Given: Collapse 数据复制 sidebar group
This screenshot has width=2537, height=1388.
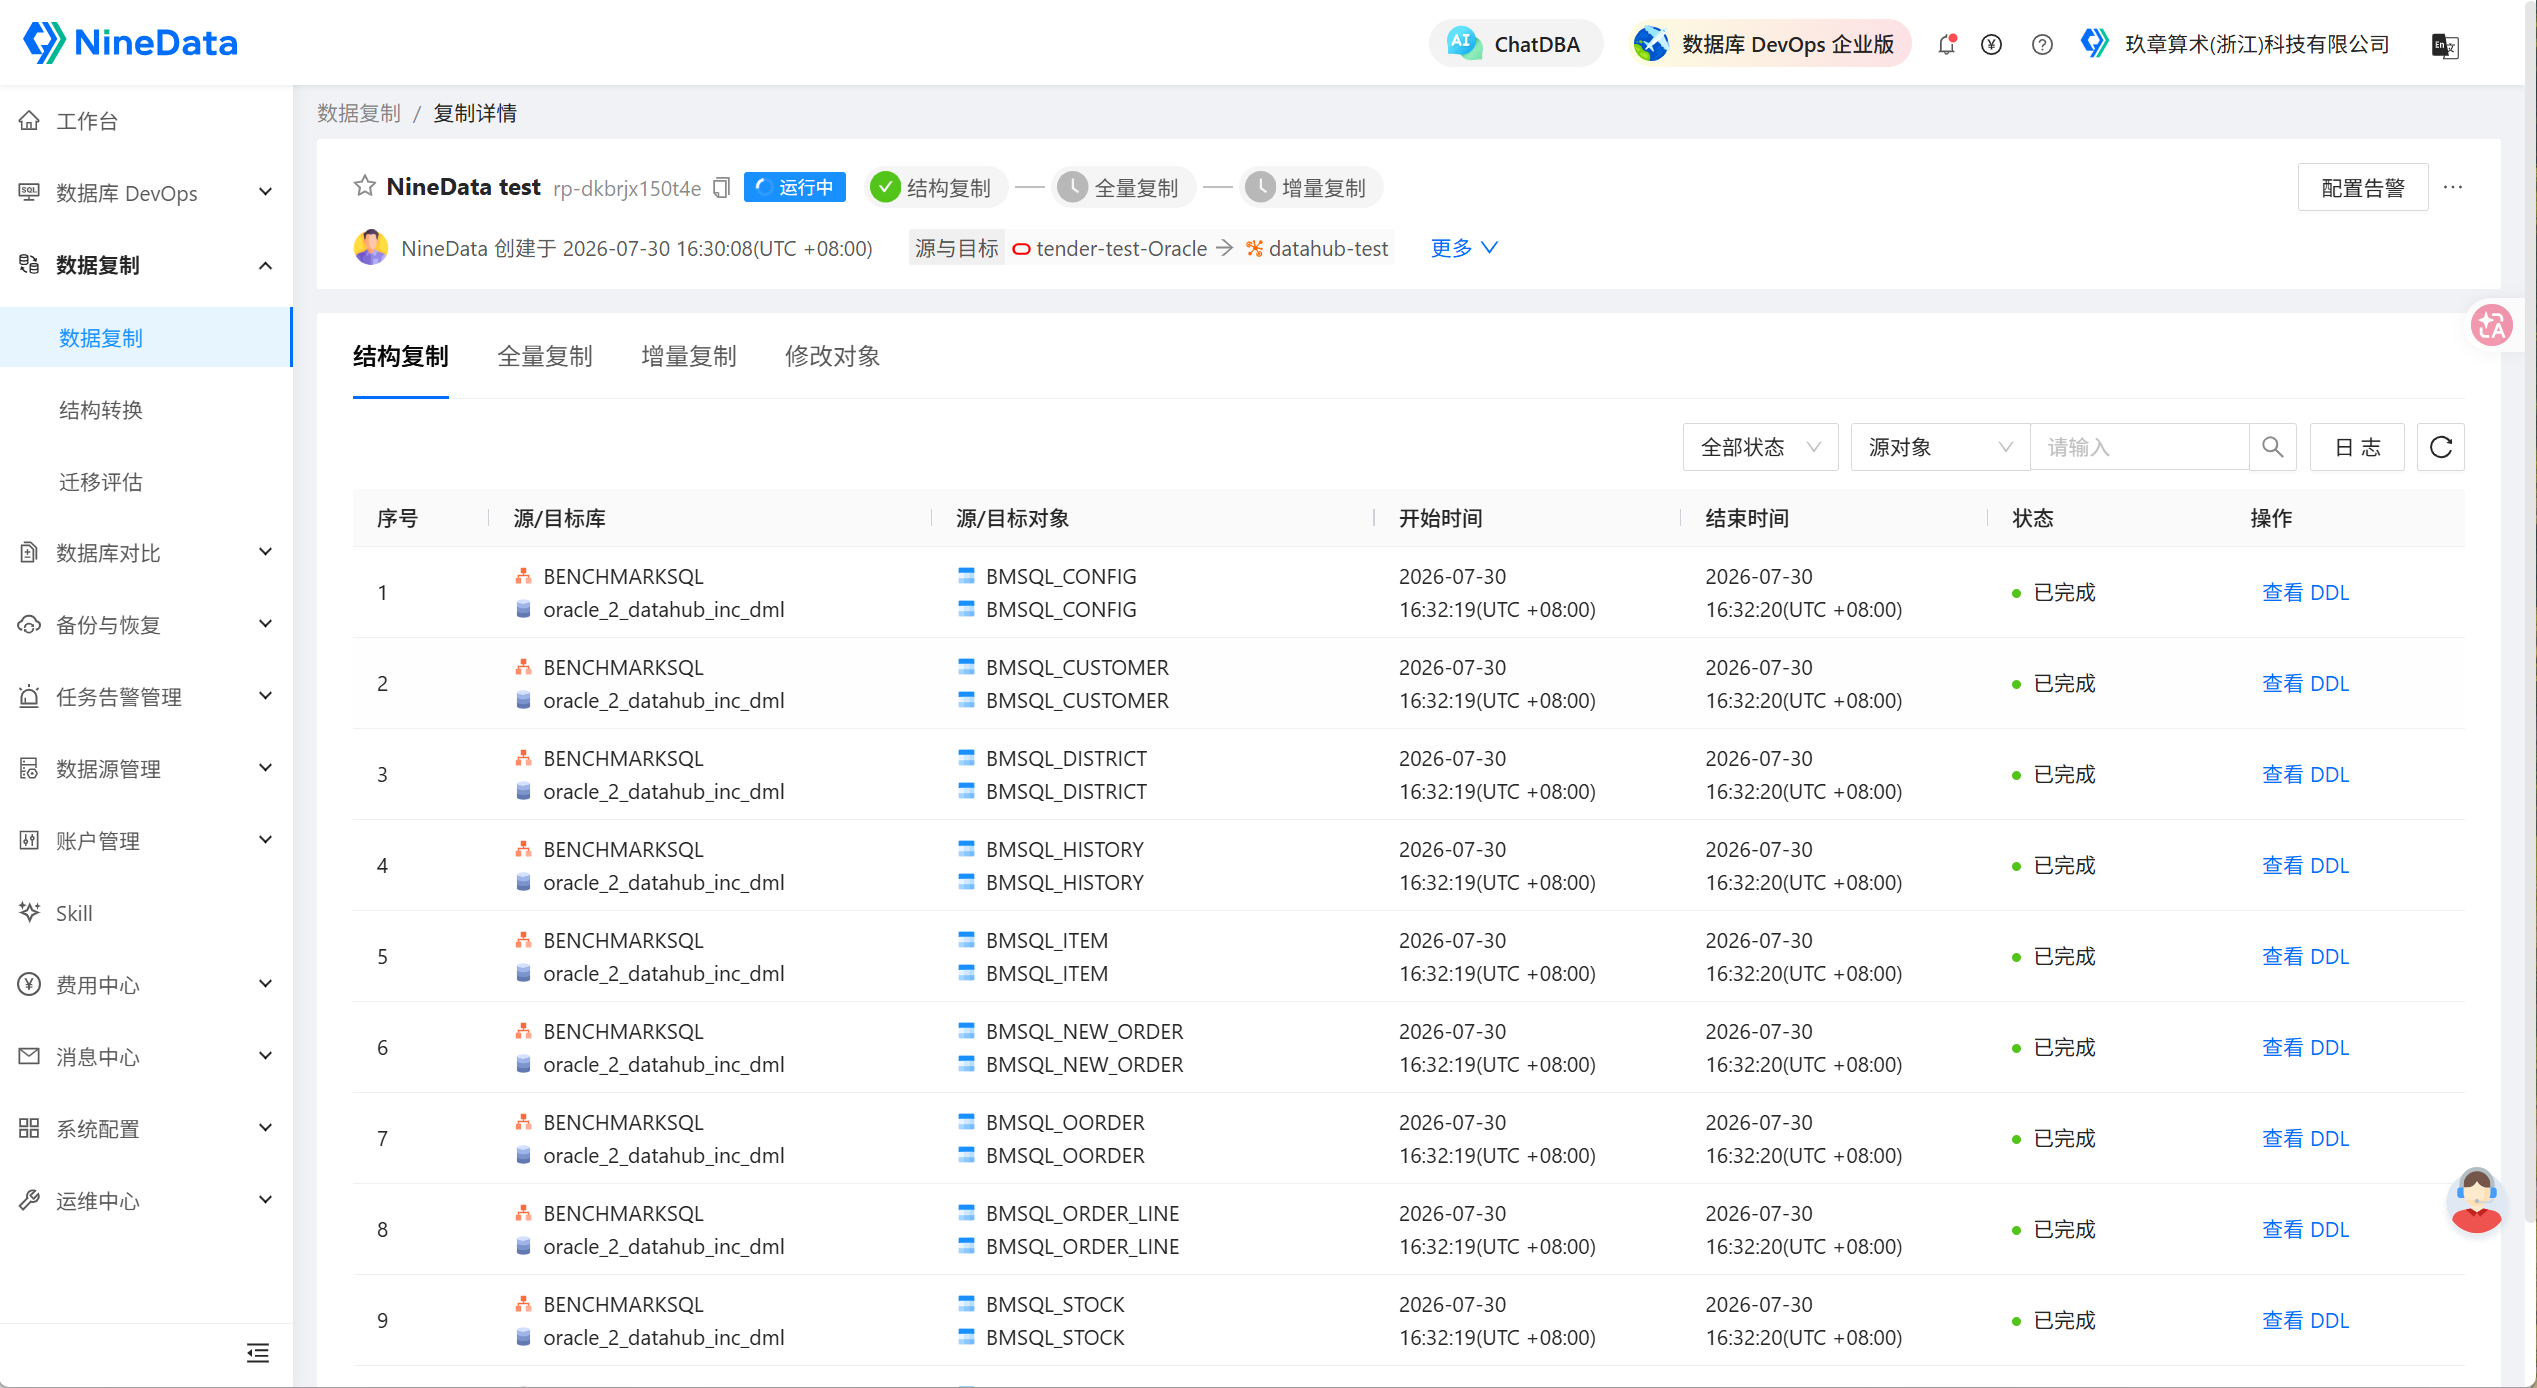Looking at the screenshot, I should coord(146,265).
